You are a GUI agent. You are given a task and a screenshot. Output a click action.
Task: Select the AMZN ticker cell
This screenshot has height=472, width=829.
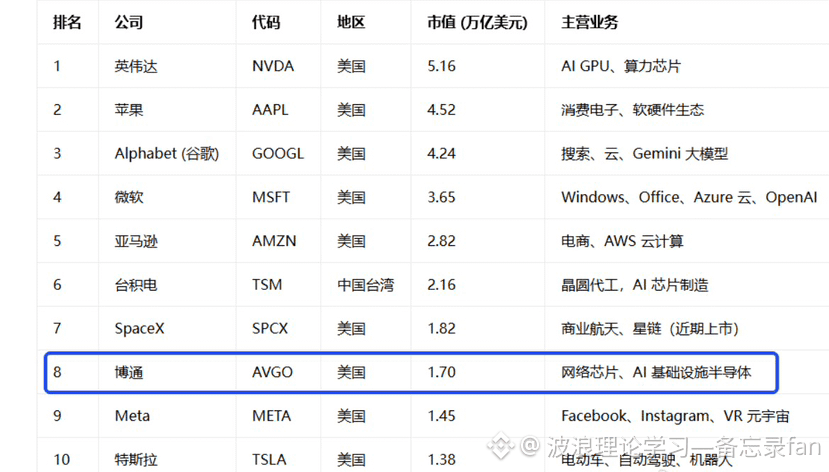coord(274,241)
